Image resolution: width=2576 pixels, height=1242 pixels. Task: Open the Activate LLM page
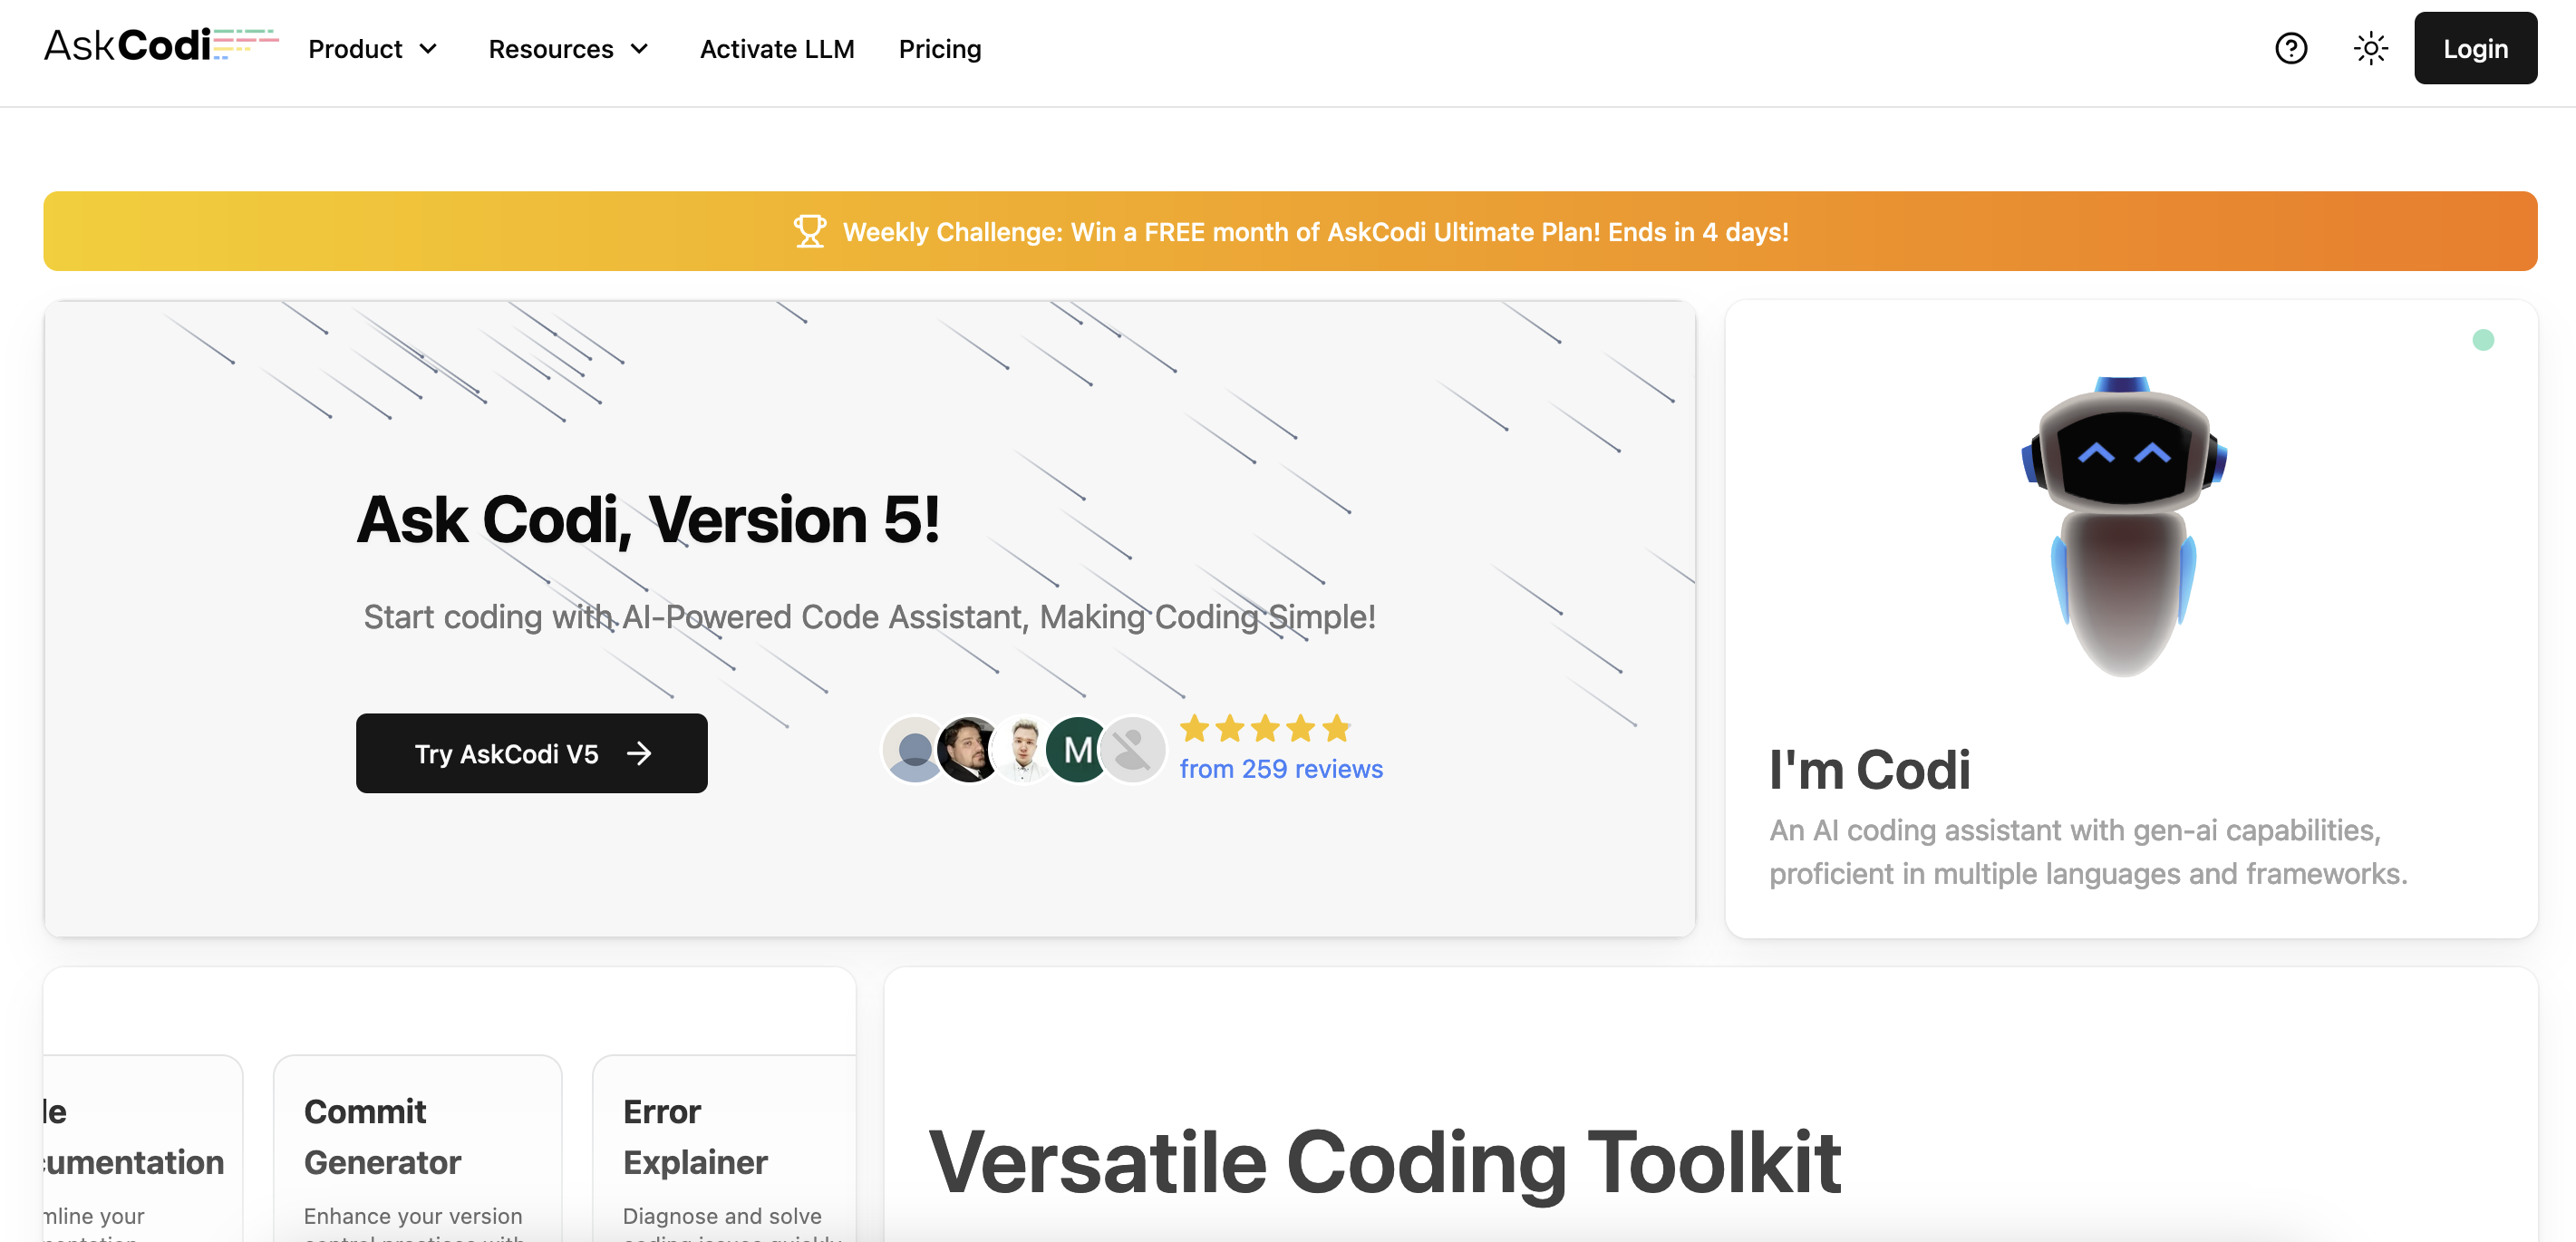(x=777, y=49)
